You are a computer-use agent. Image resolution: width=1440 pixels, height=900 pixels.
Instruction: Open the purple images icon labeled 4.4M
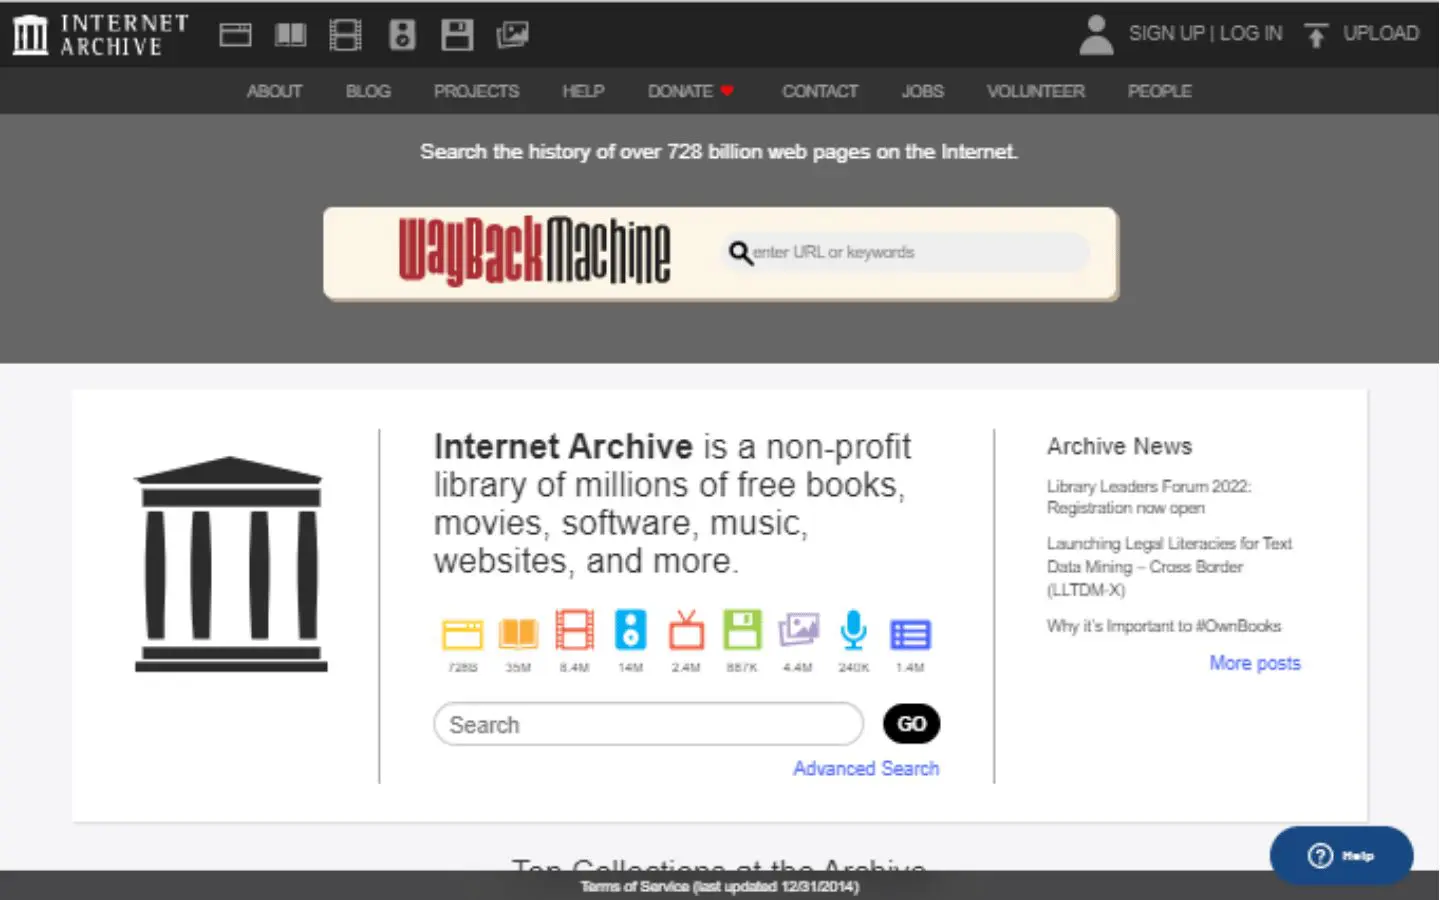click(x=798, y=630)
